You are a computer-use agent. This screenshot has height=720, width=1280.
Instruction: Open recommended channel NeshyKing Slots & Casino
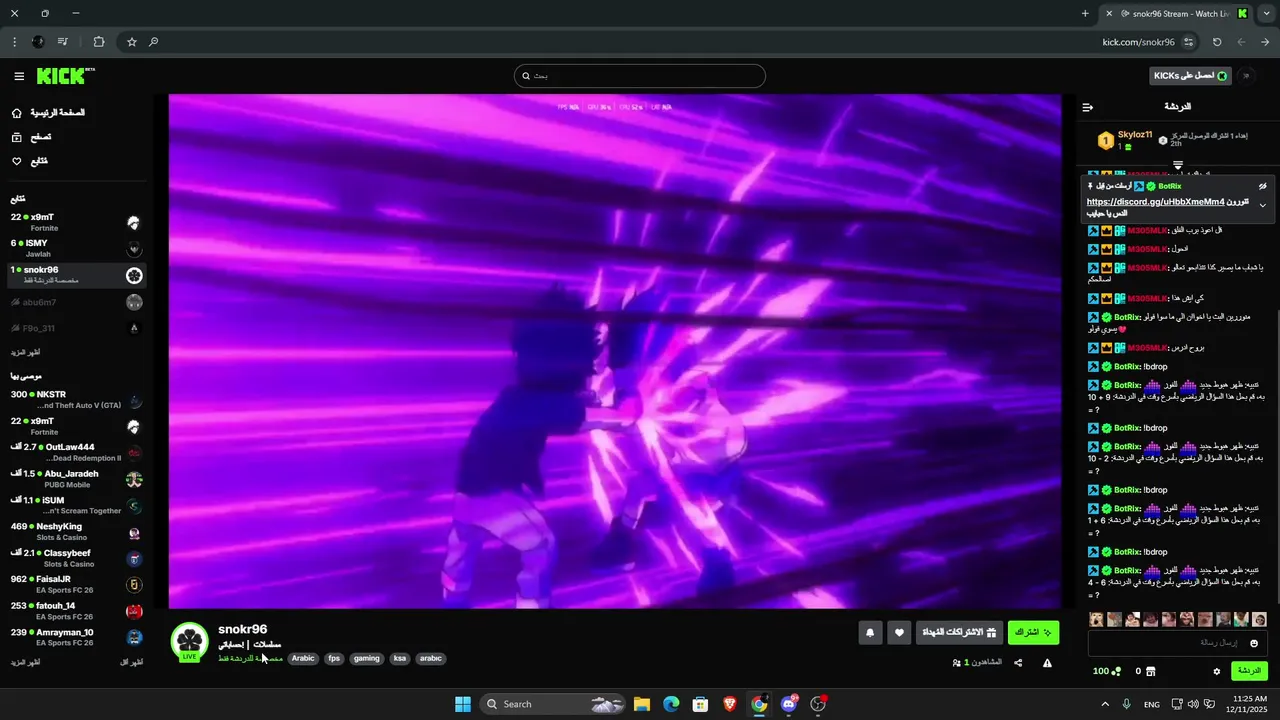pyautogui.click(x=76, y=532)
